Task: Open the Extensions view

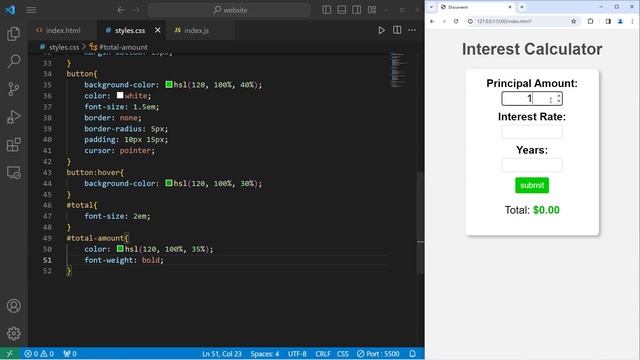Action: pos(13,144)
